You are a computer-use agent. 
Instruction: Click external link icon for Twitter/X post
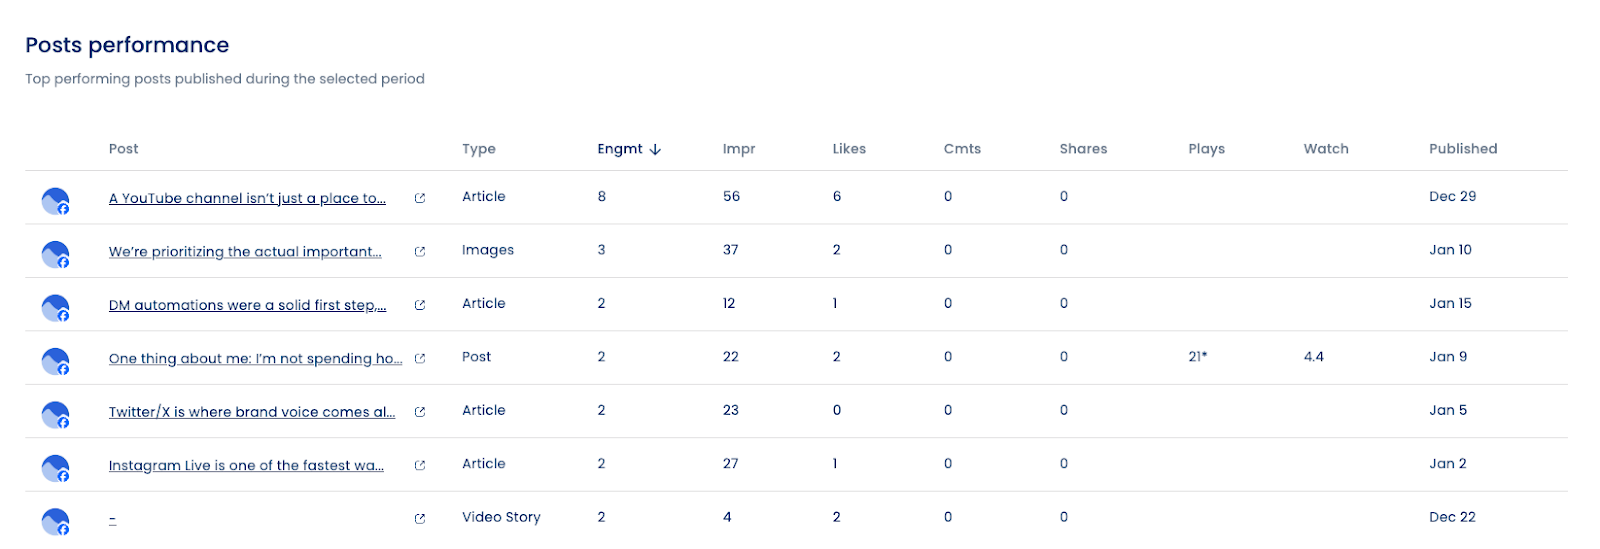coord(420,412)
